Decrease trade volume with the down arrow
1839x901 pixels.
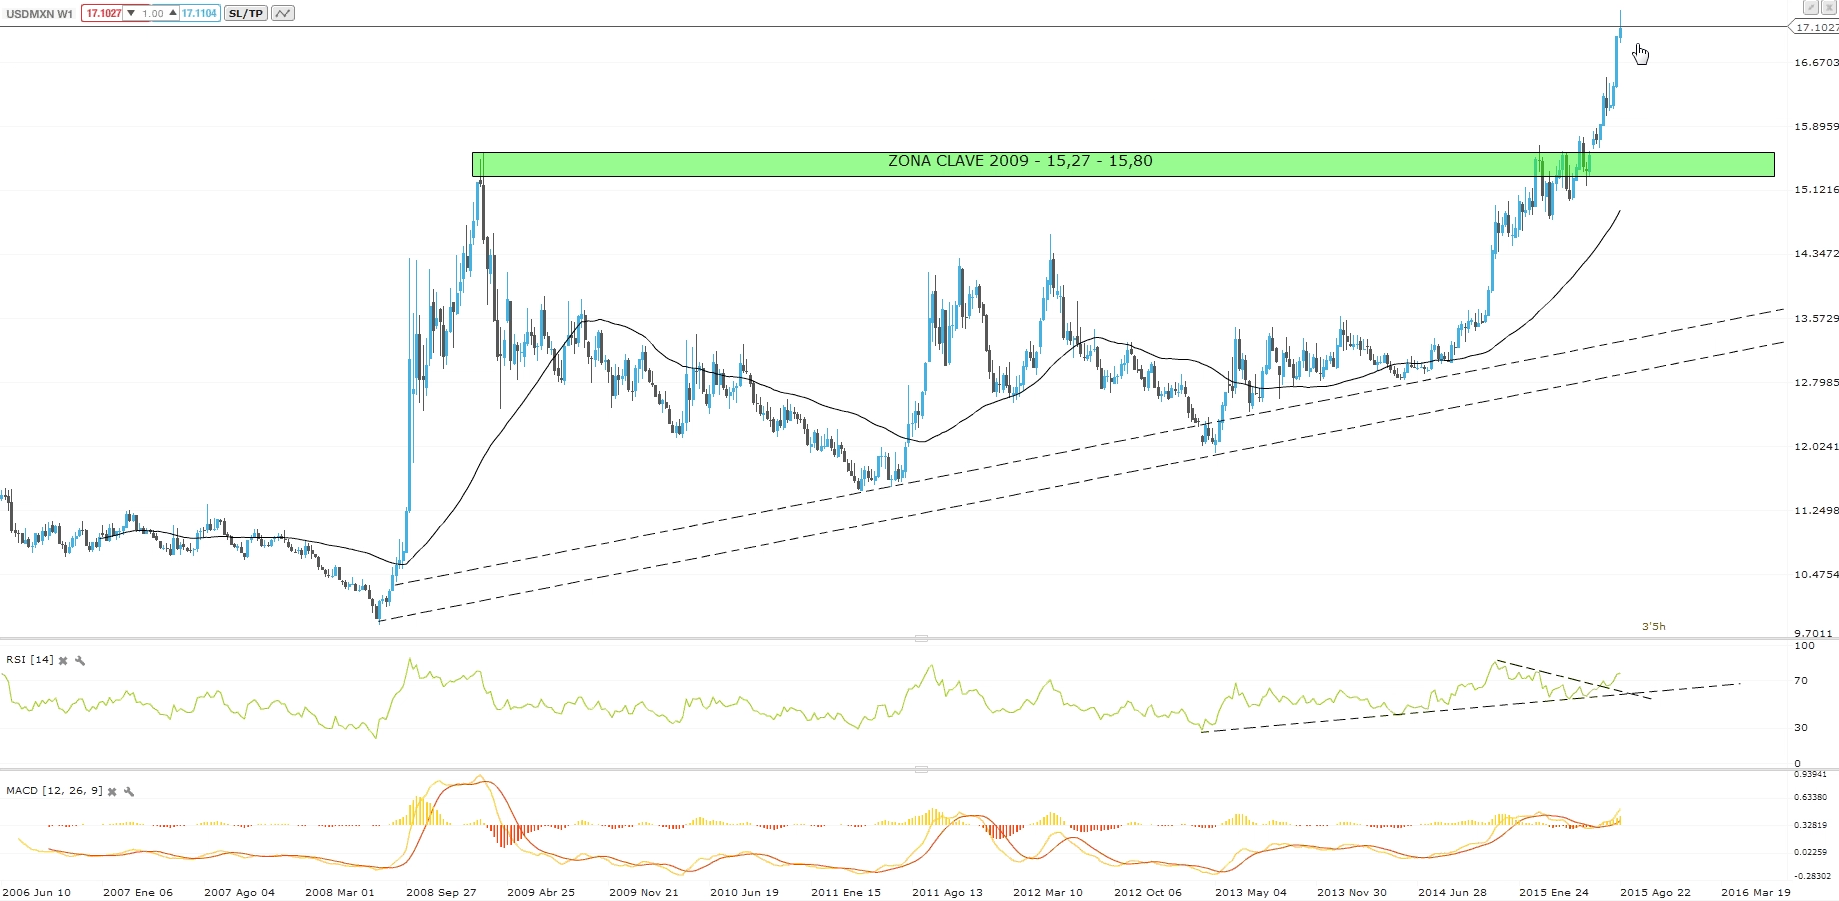pos(131,13)
